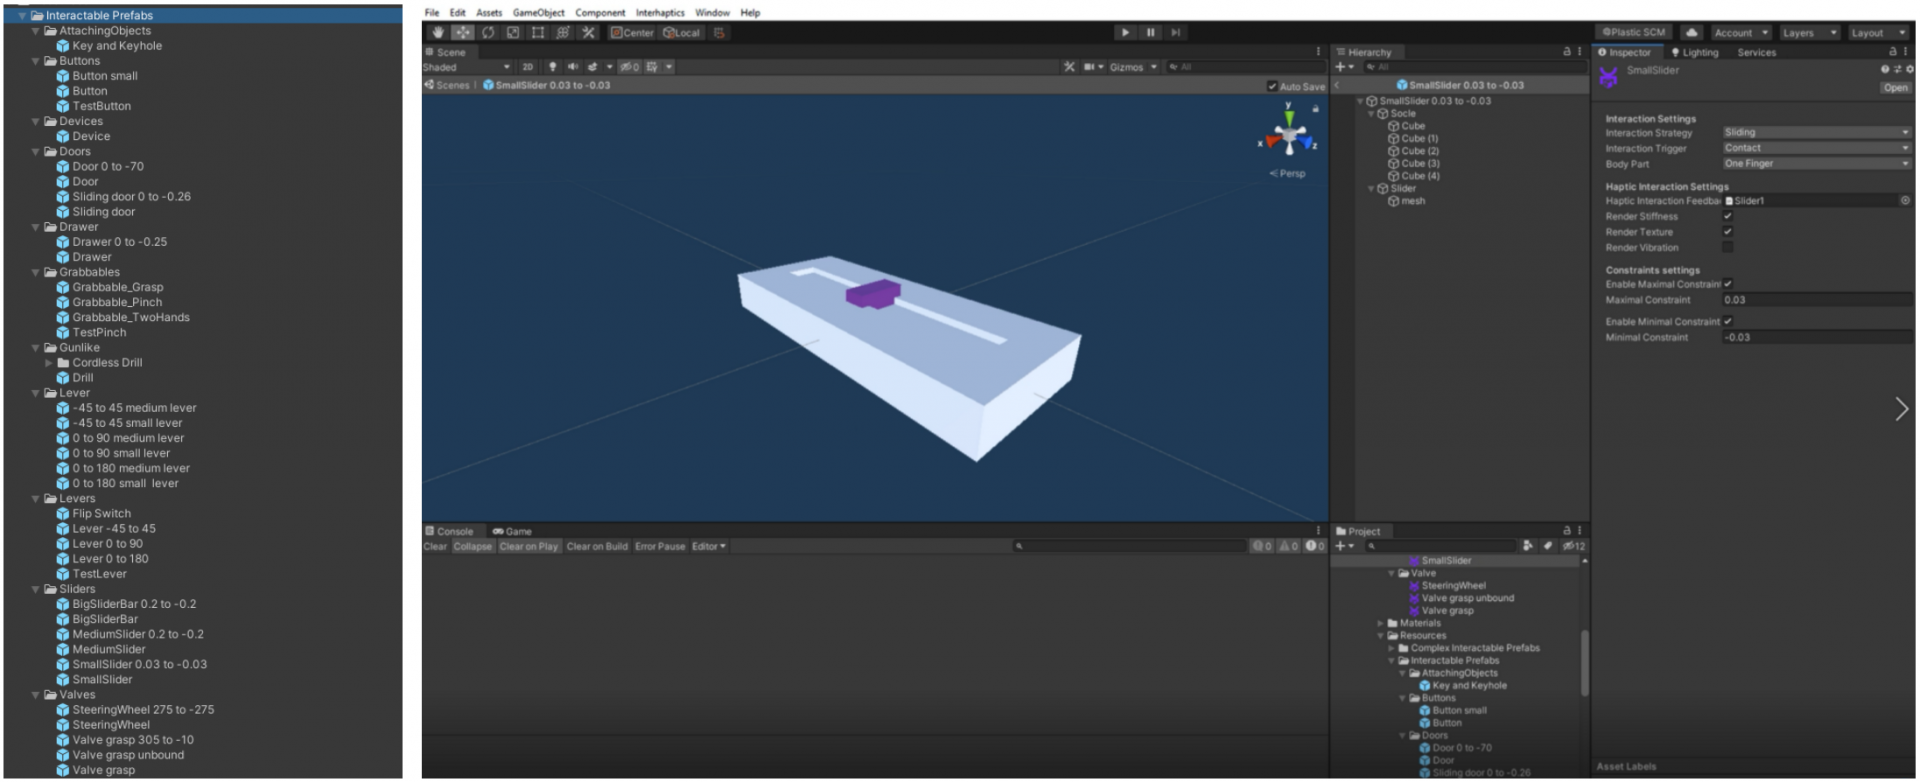Click Hierarchy add object plus button
1920x782 pixels.
1344,67
